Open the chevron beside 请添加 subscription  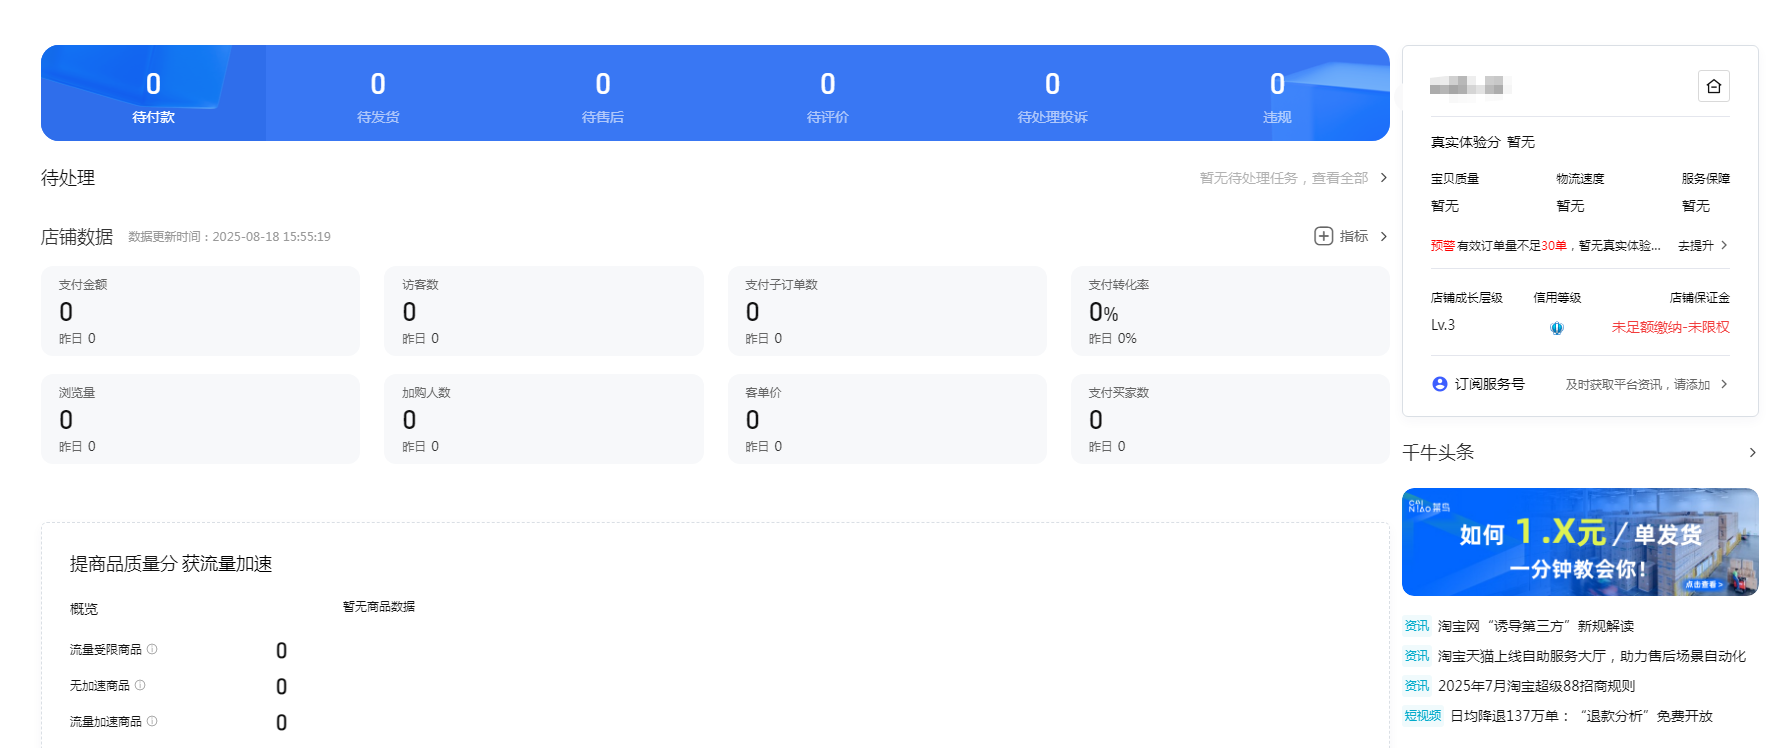point(1724,384)
